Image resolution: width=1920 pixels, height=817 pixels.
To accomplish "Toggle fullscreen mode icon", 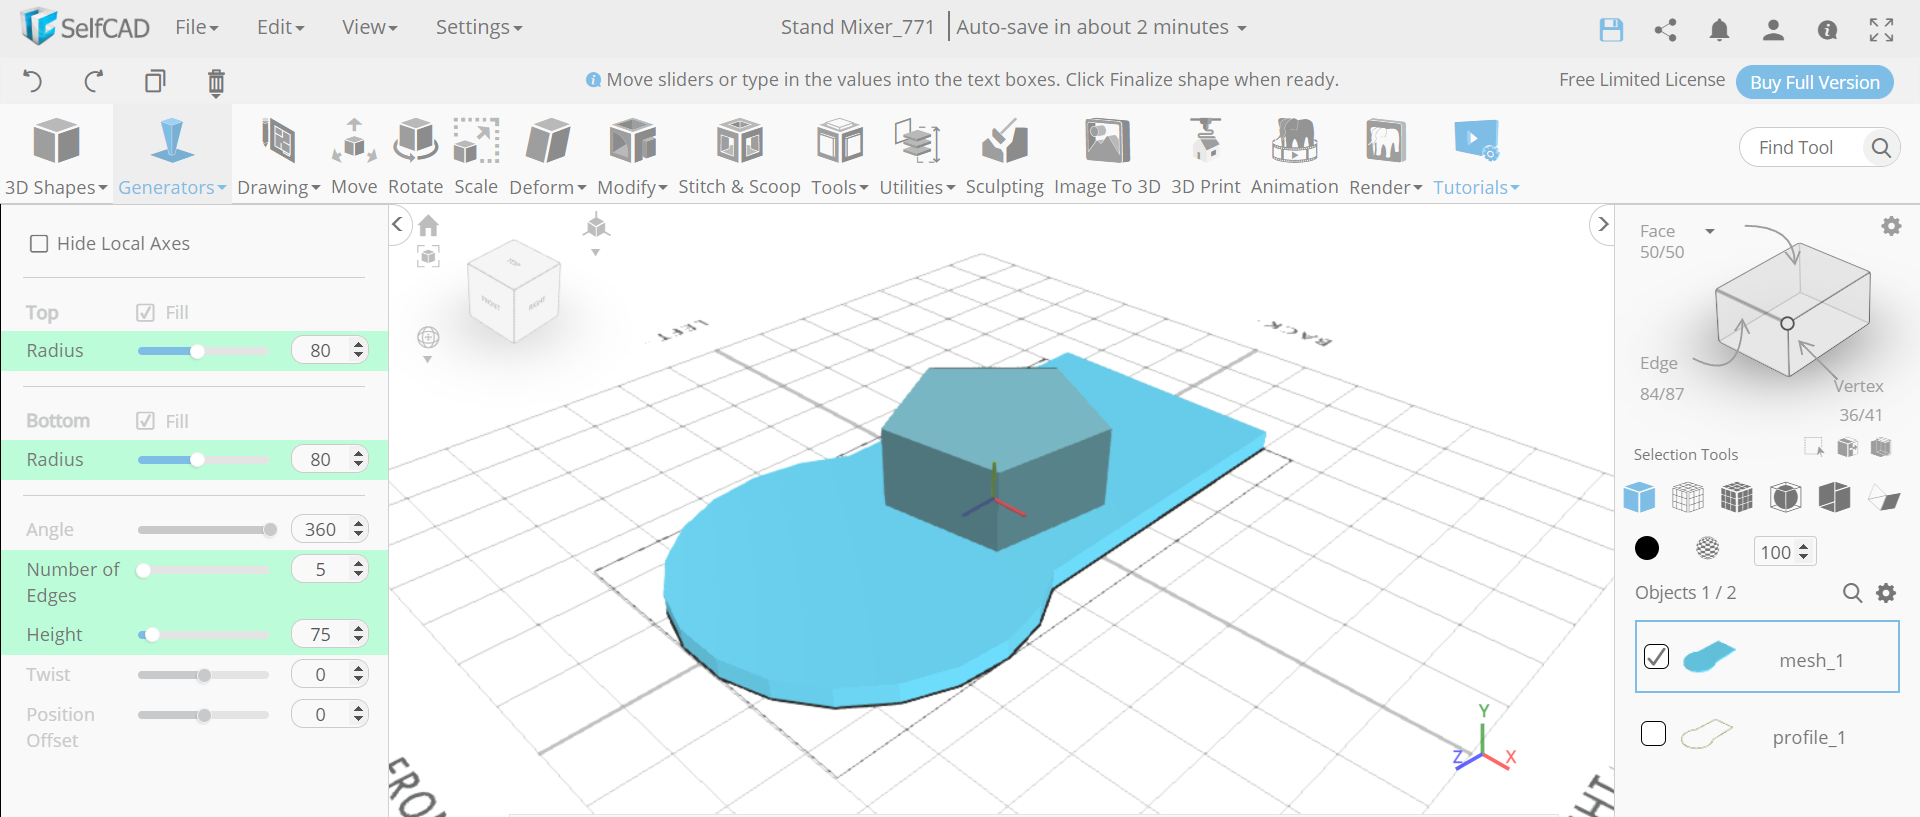I will point(1881,30).
